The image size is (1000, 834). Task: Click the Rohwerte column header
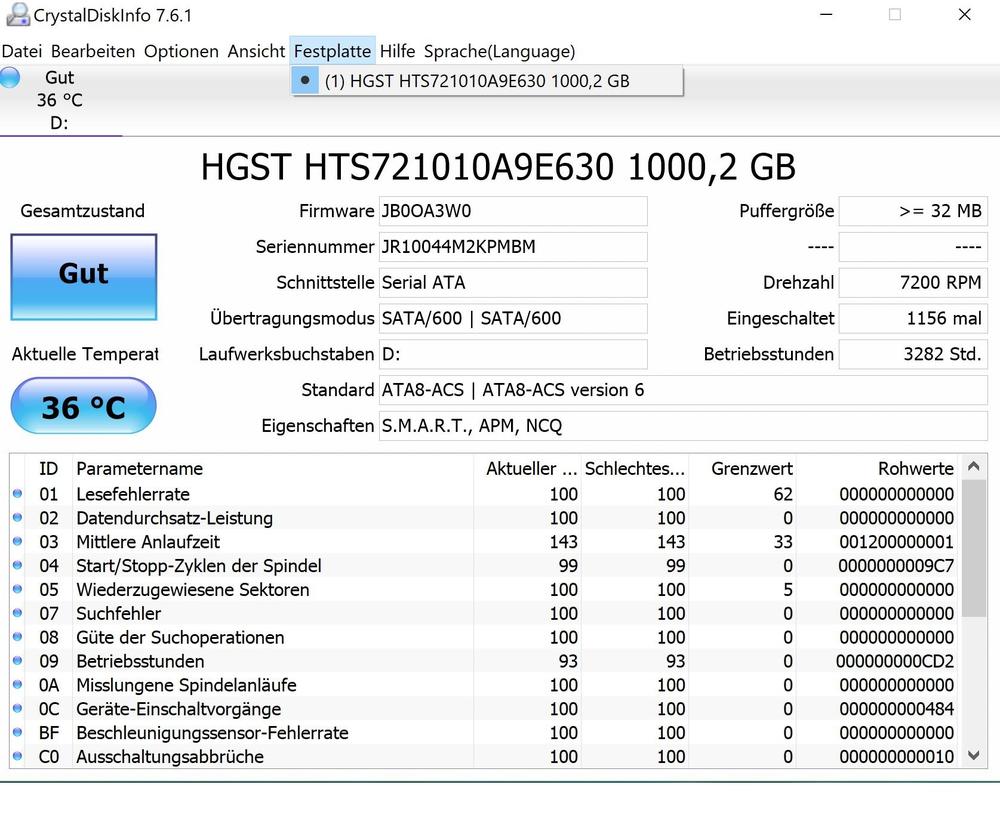915,468
